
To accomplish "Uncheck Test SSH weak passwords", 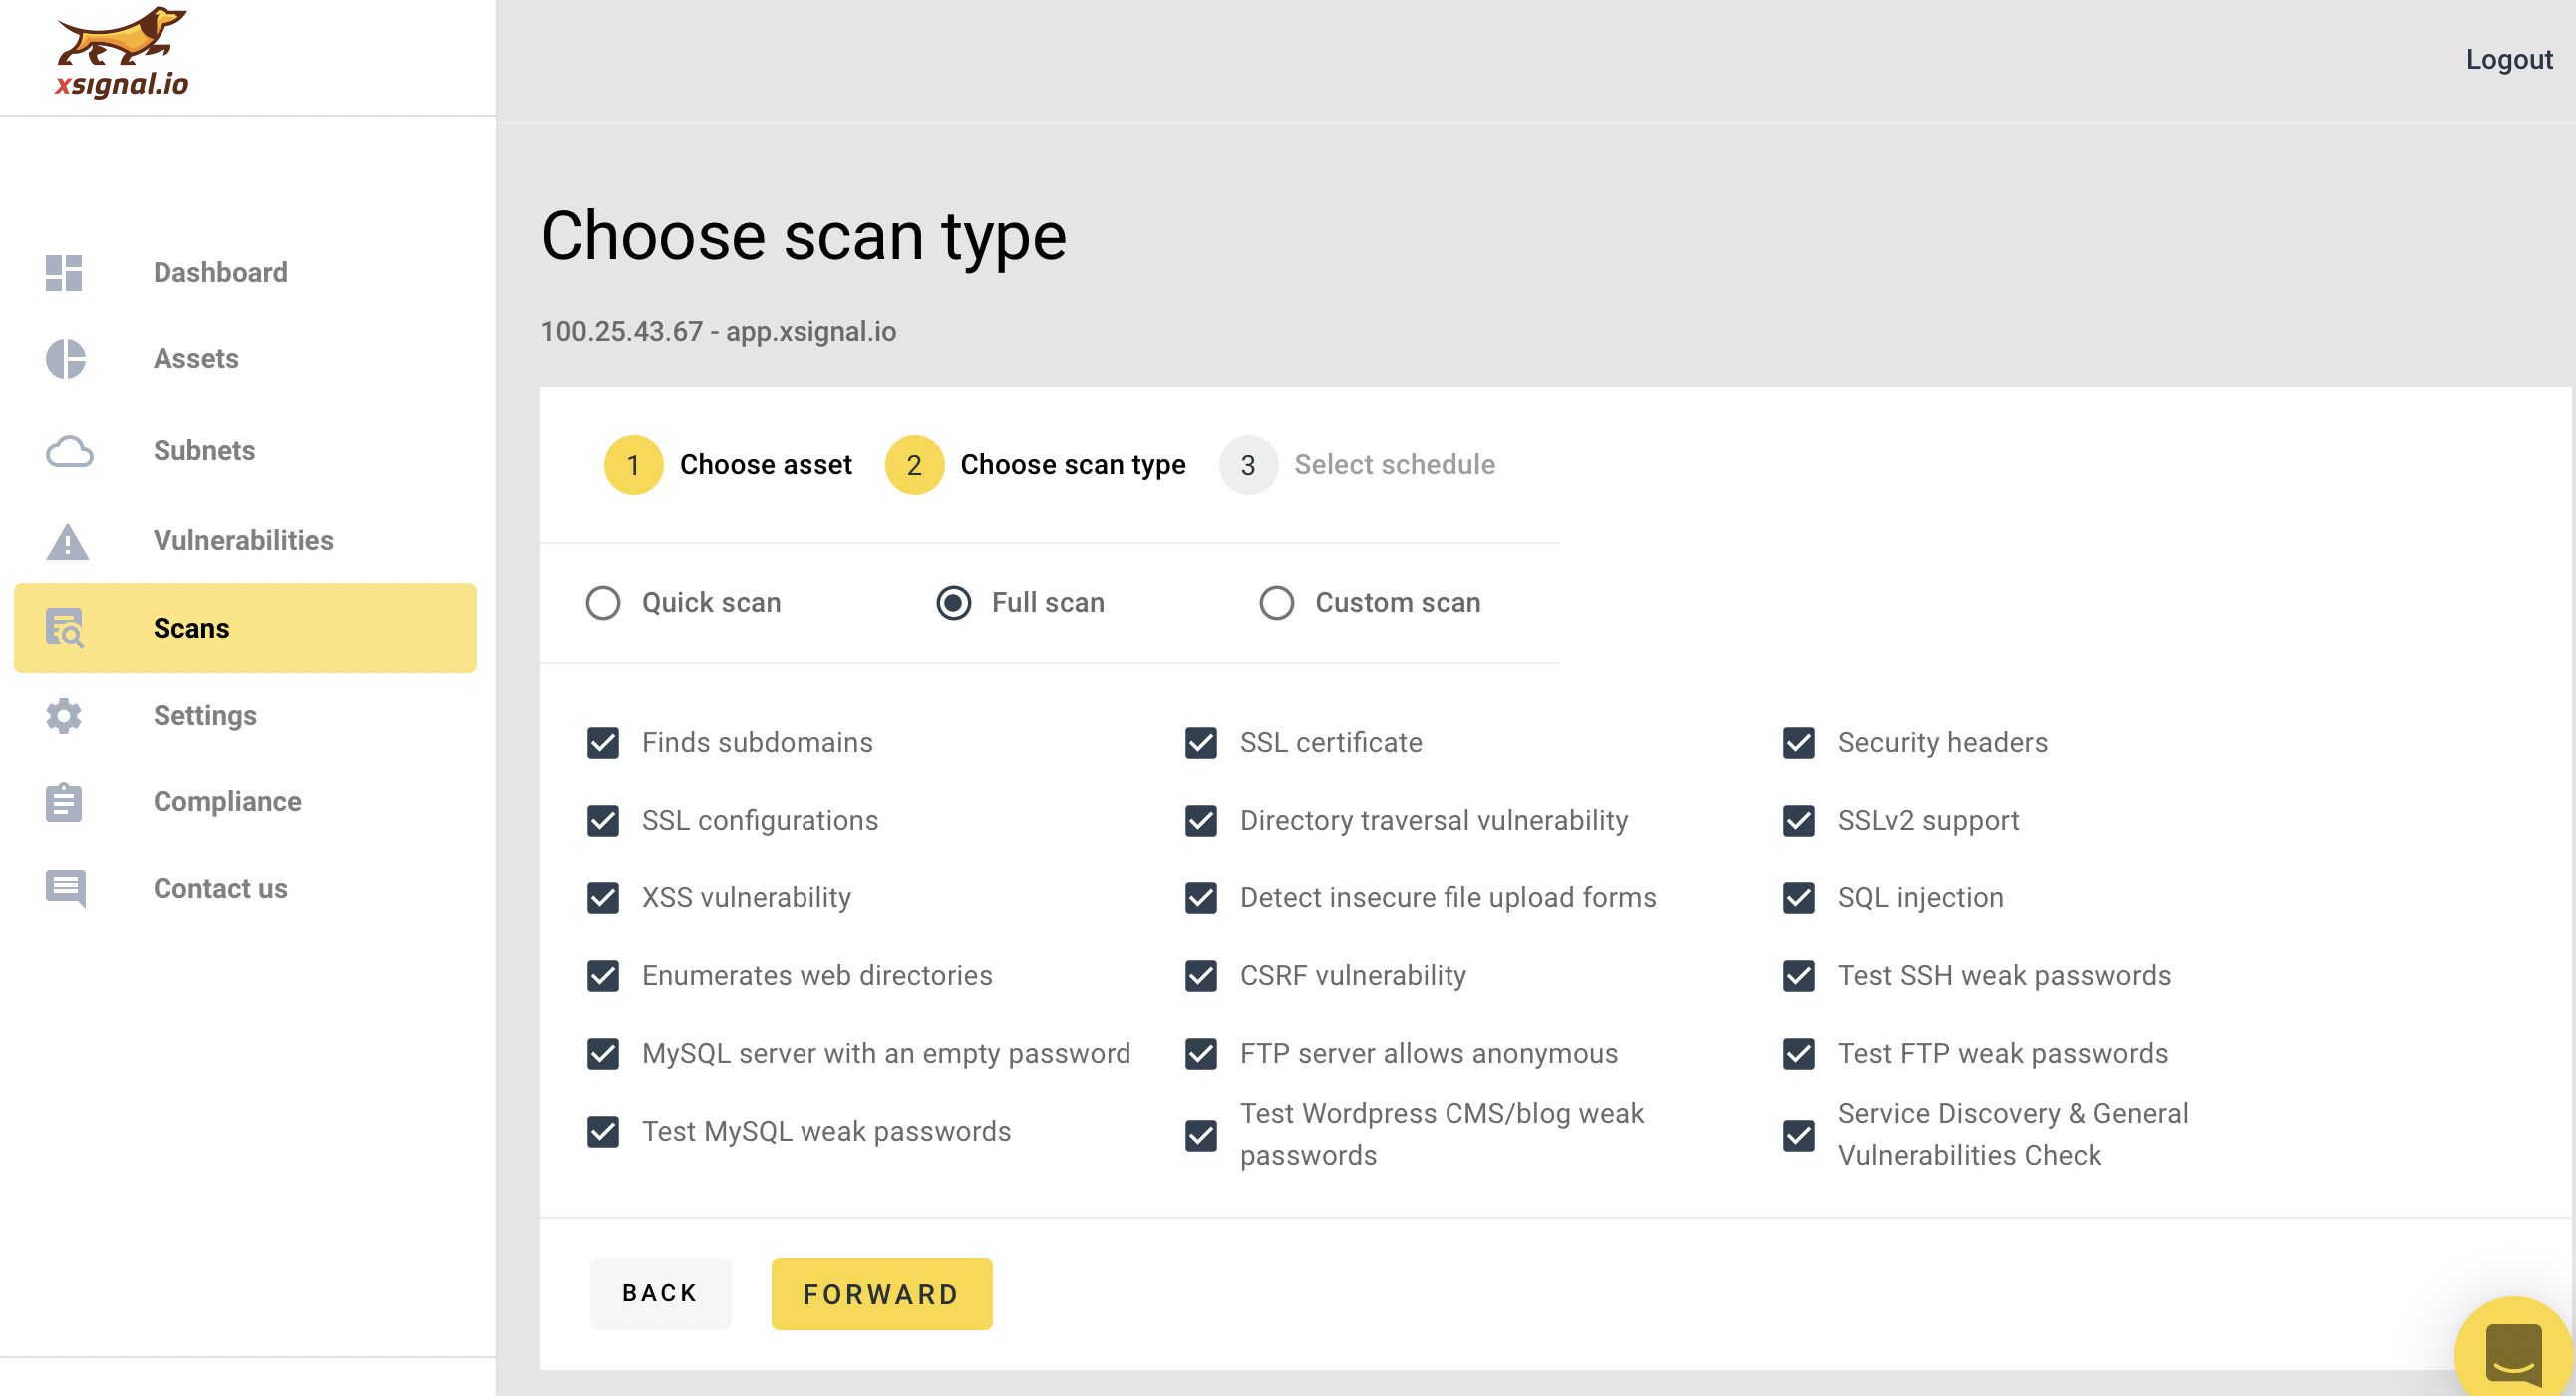I will point(1799,977).
